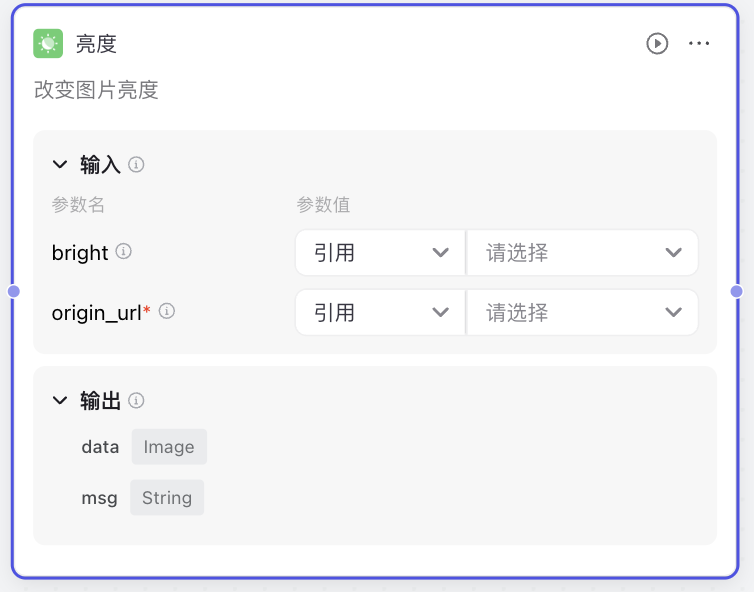Click the origin_url parameter label

(x=96, y=313)
